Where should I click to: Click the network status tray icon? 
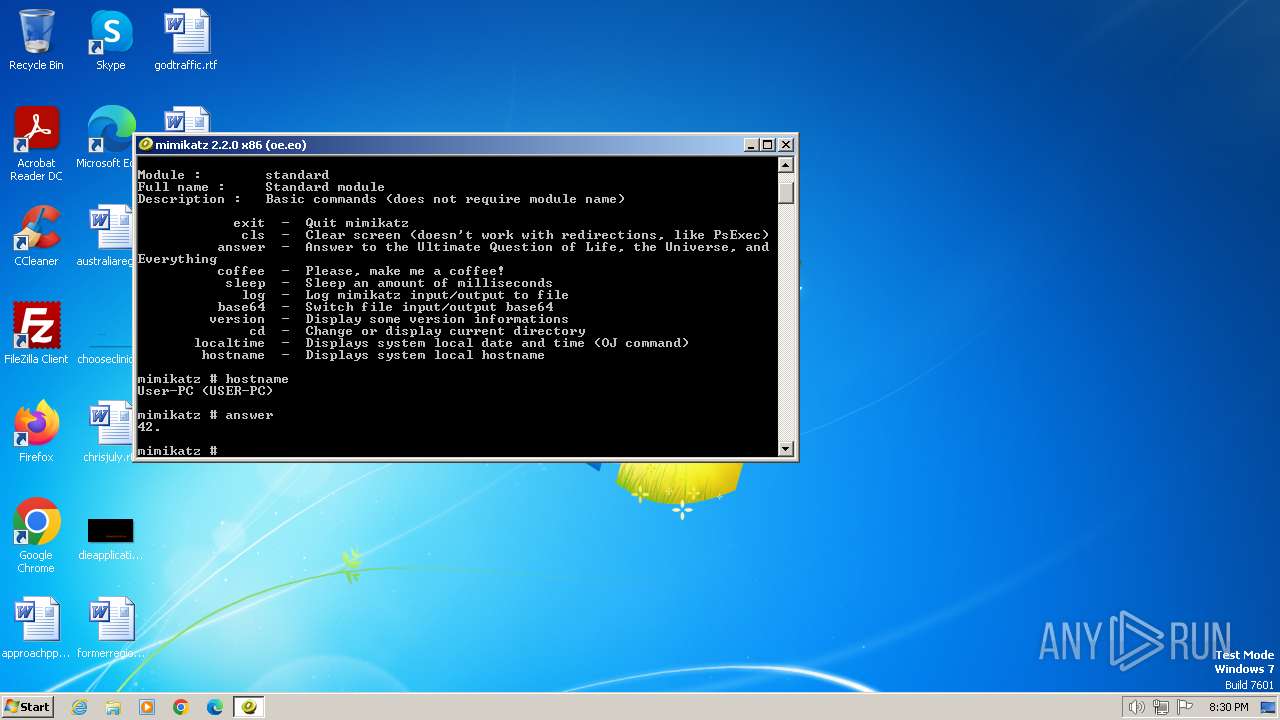[1161, 707]
